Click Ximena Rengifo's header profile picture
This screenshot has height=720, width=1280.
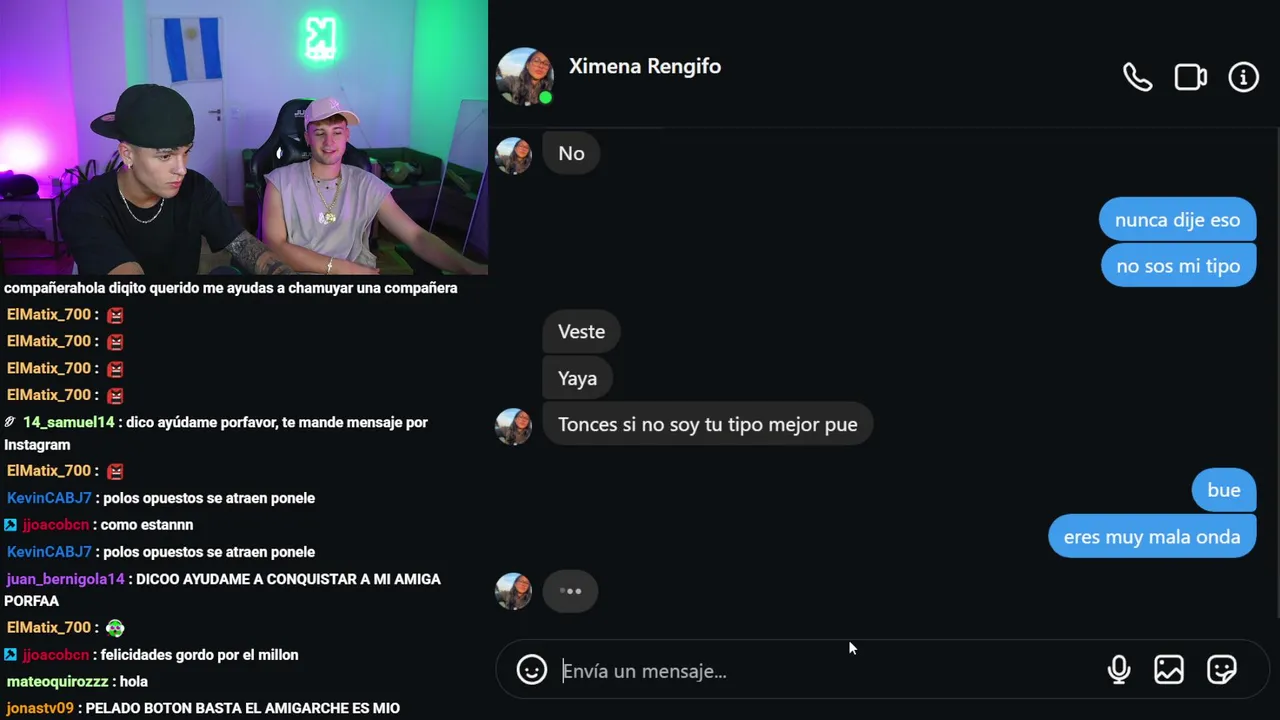click(524, 76)
